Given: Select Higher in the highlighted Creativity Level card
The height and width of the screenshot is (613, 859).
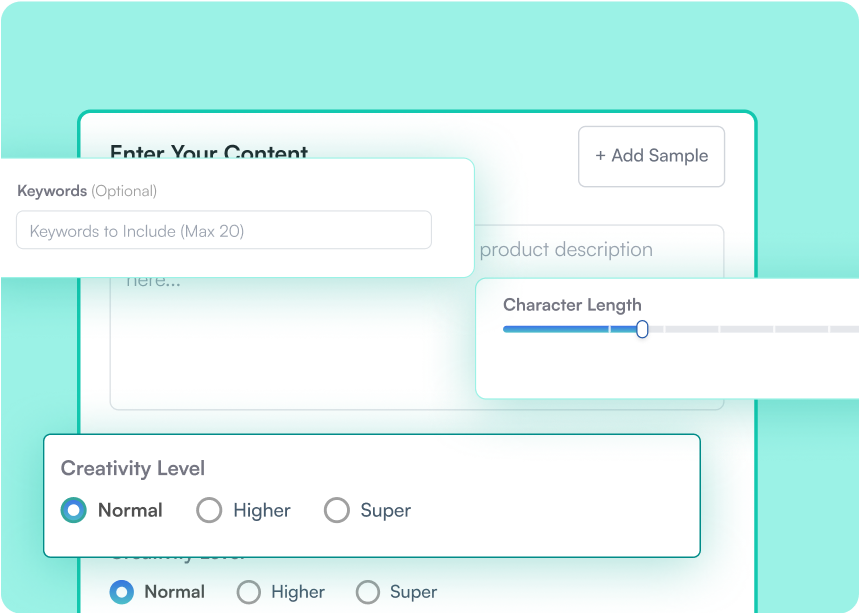Looking at the screenshot, I should click(x=209, y=510).
